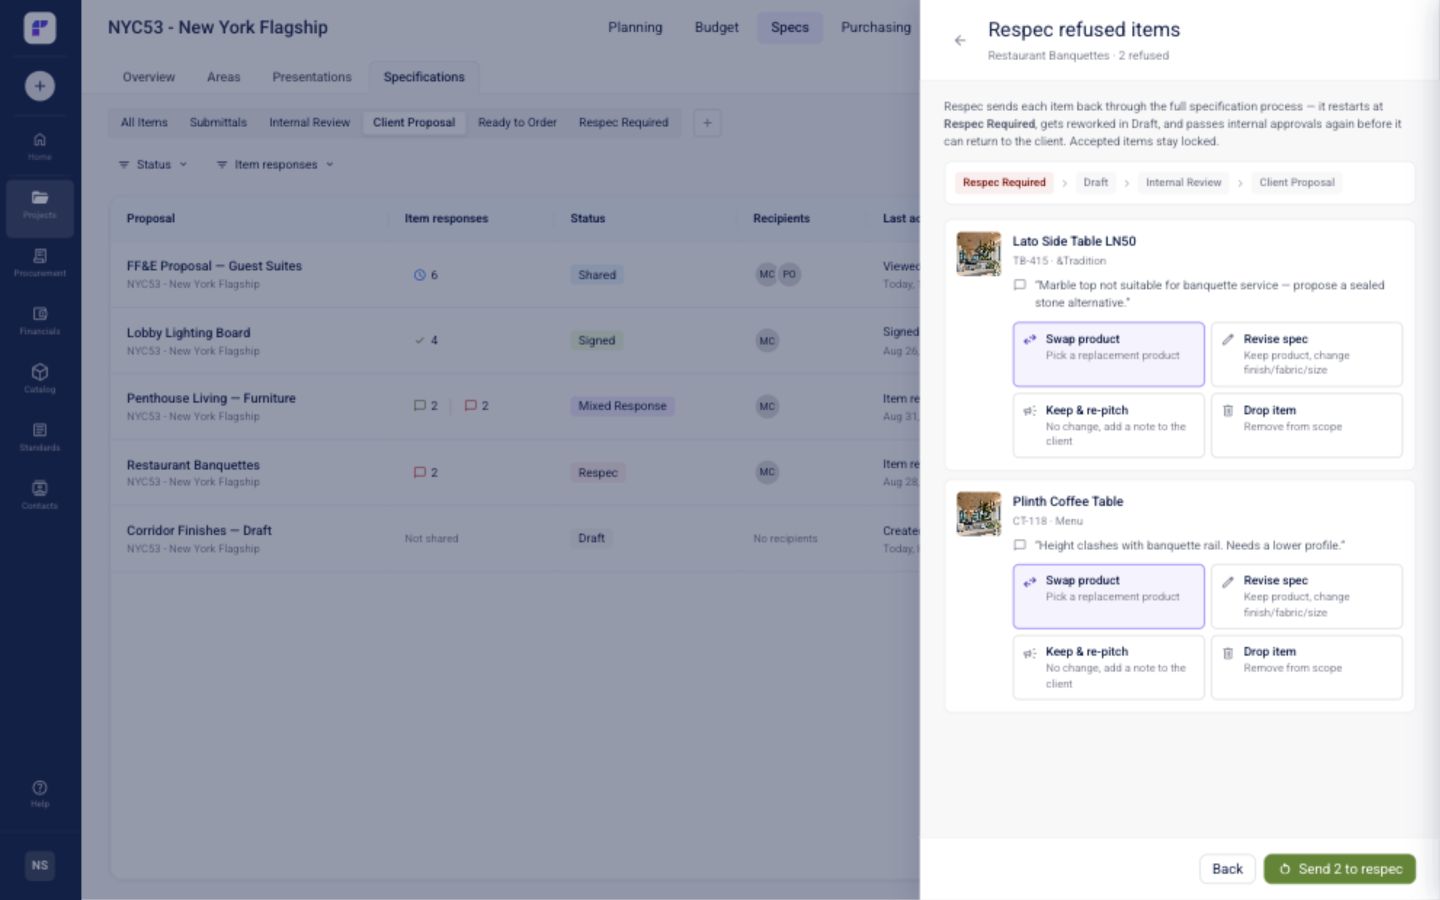Open Help in the sidebar
The height and width of the screenshot is (900, 1440).
pyautogui.click(x=40, y=794)
